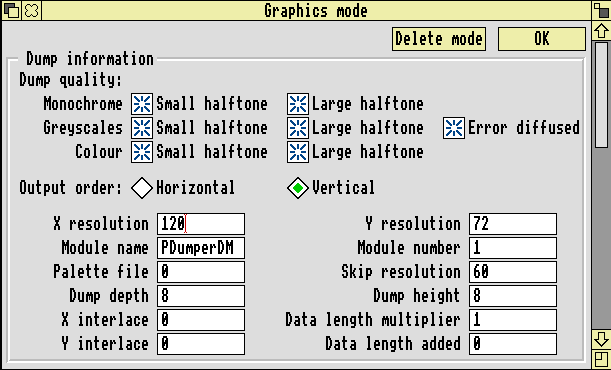
Task: Toggle Monochrome Small halftone option
Action: point(142,104)
